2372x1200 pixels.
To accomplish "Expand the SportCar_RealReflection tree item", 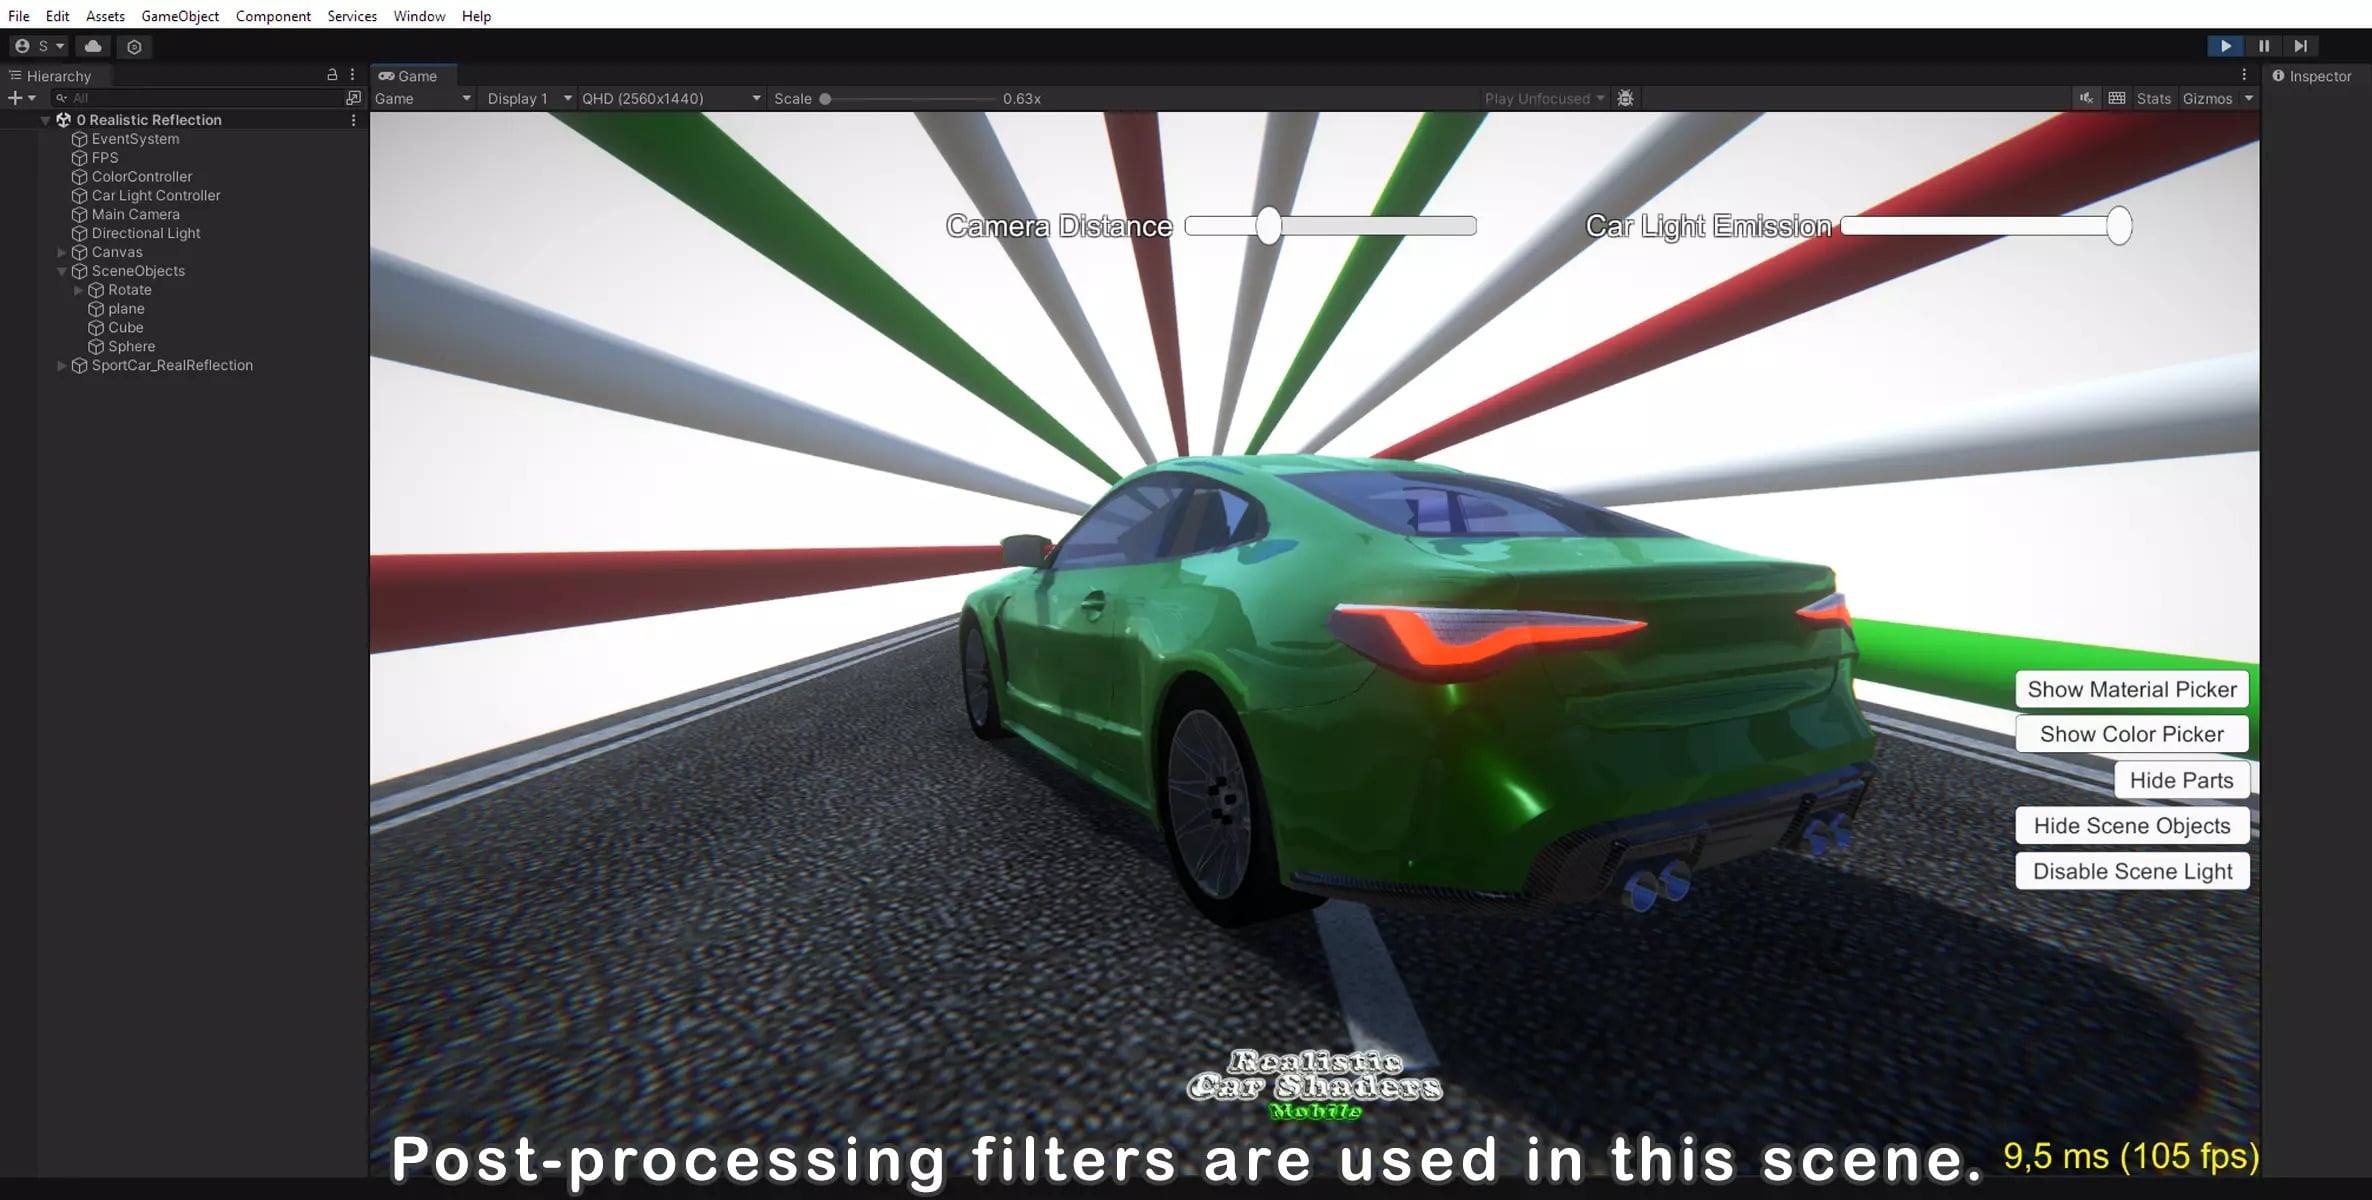I will pyautogui.click(x=62, y=366).
